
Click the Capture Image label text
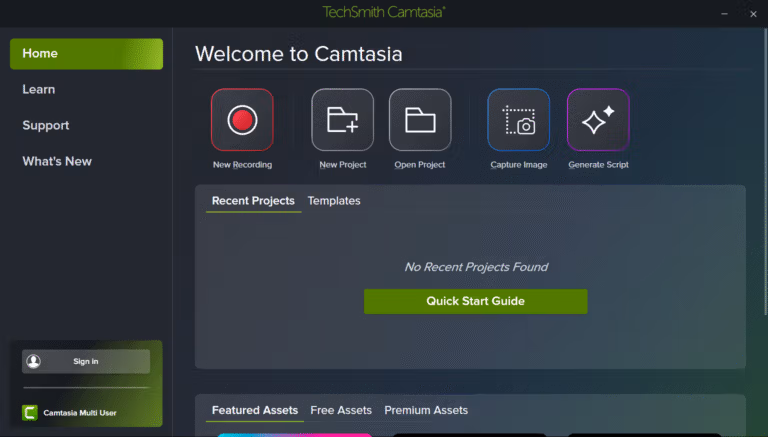coord(519,165)
